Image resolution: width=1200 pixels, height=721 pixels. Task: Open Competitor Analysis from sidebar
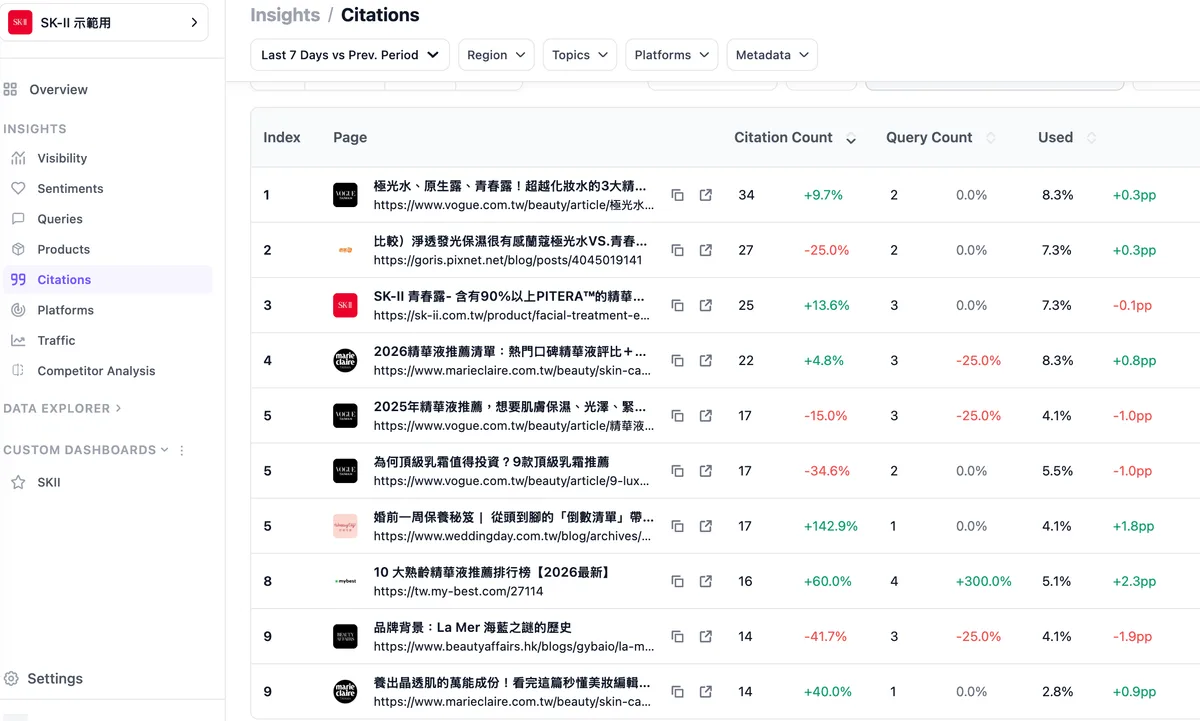click(96, 371)
